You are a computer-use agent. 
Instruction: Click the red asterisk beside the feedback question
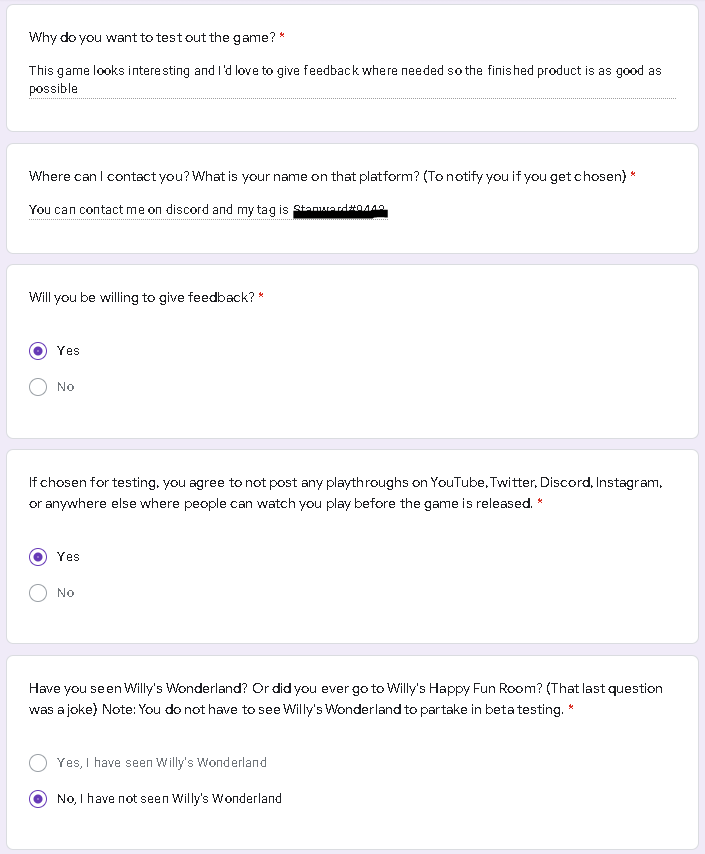pyautogui.click(x=261, y=296)
